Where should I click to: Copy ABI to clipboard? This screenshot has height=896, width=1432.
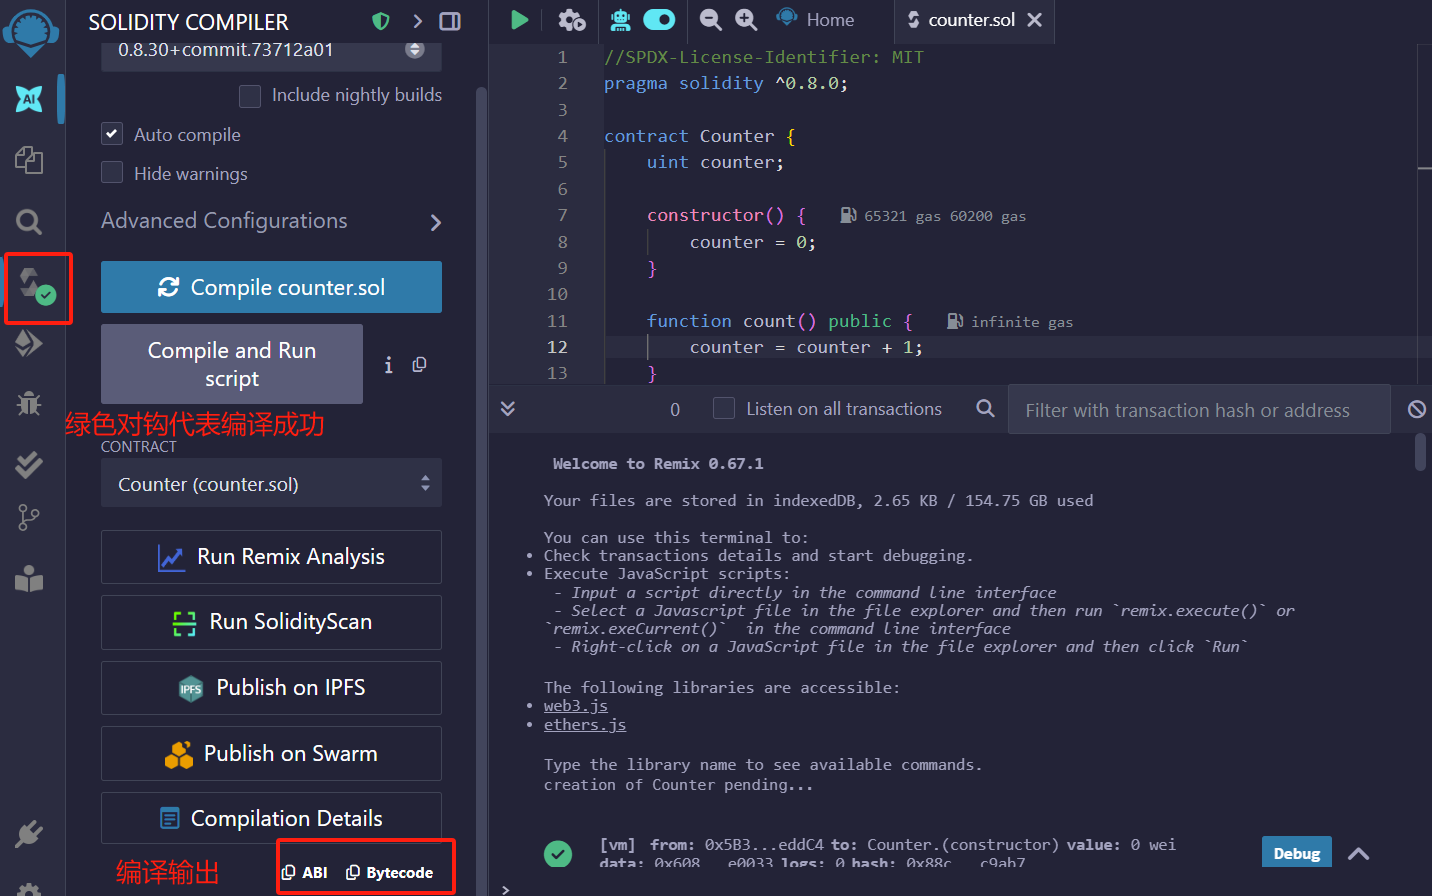click(x=305, y=873)
